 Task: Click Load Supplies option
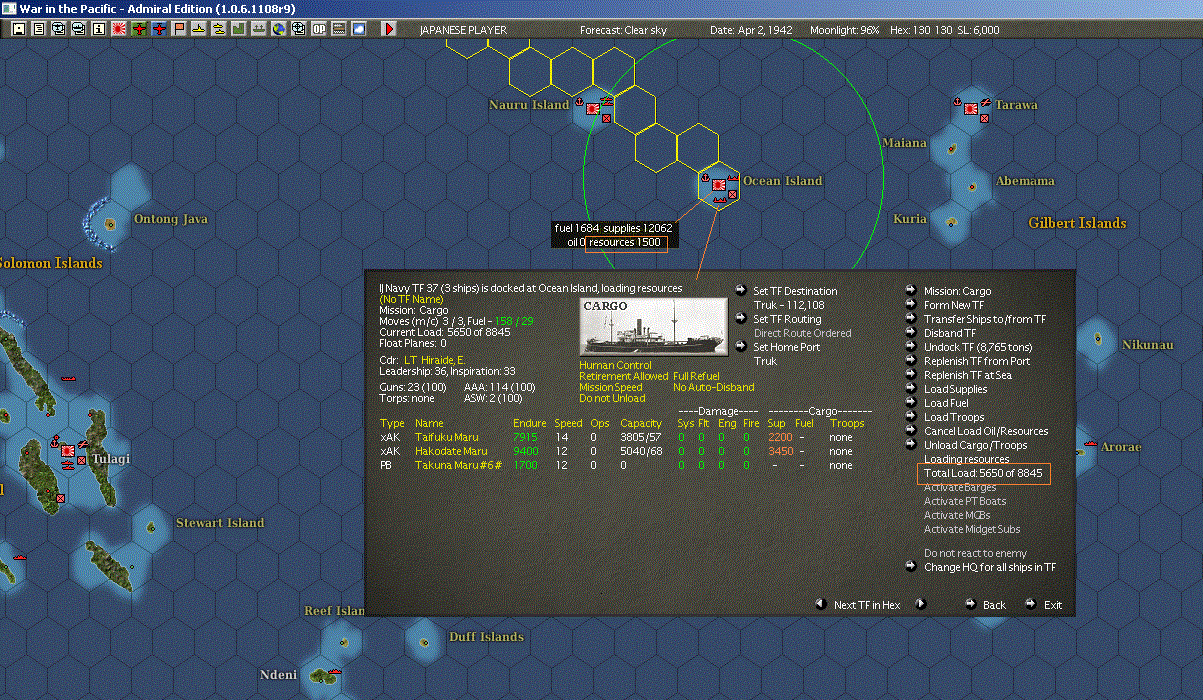click(x=955, y=389)
